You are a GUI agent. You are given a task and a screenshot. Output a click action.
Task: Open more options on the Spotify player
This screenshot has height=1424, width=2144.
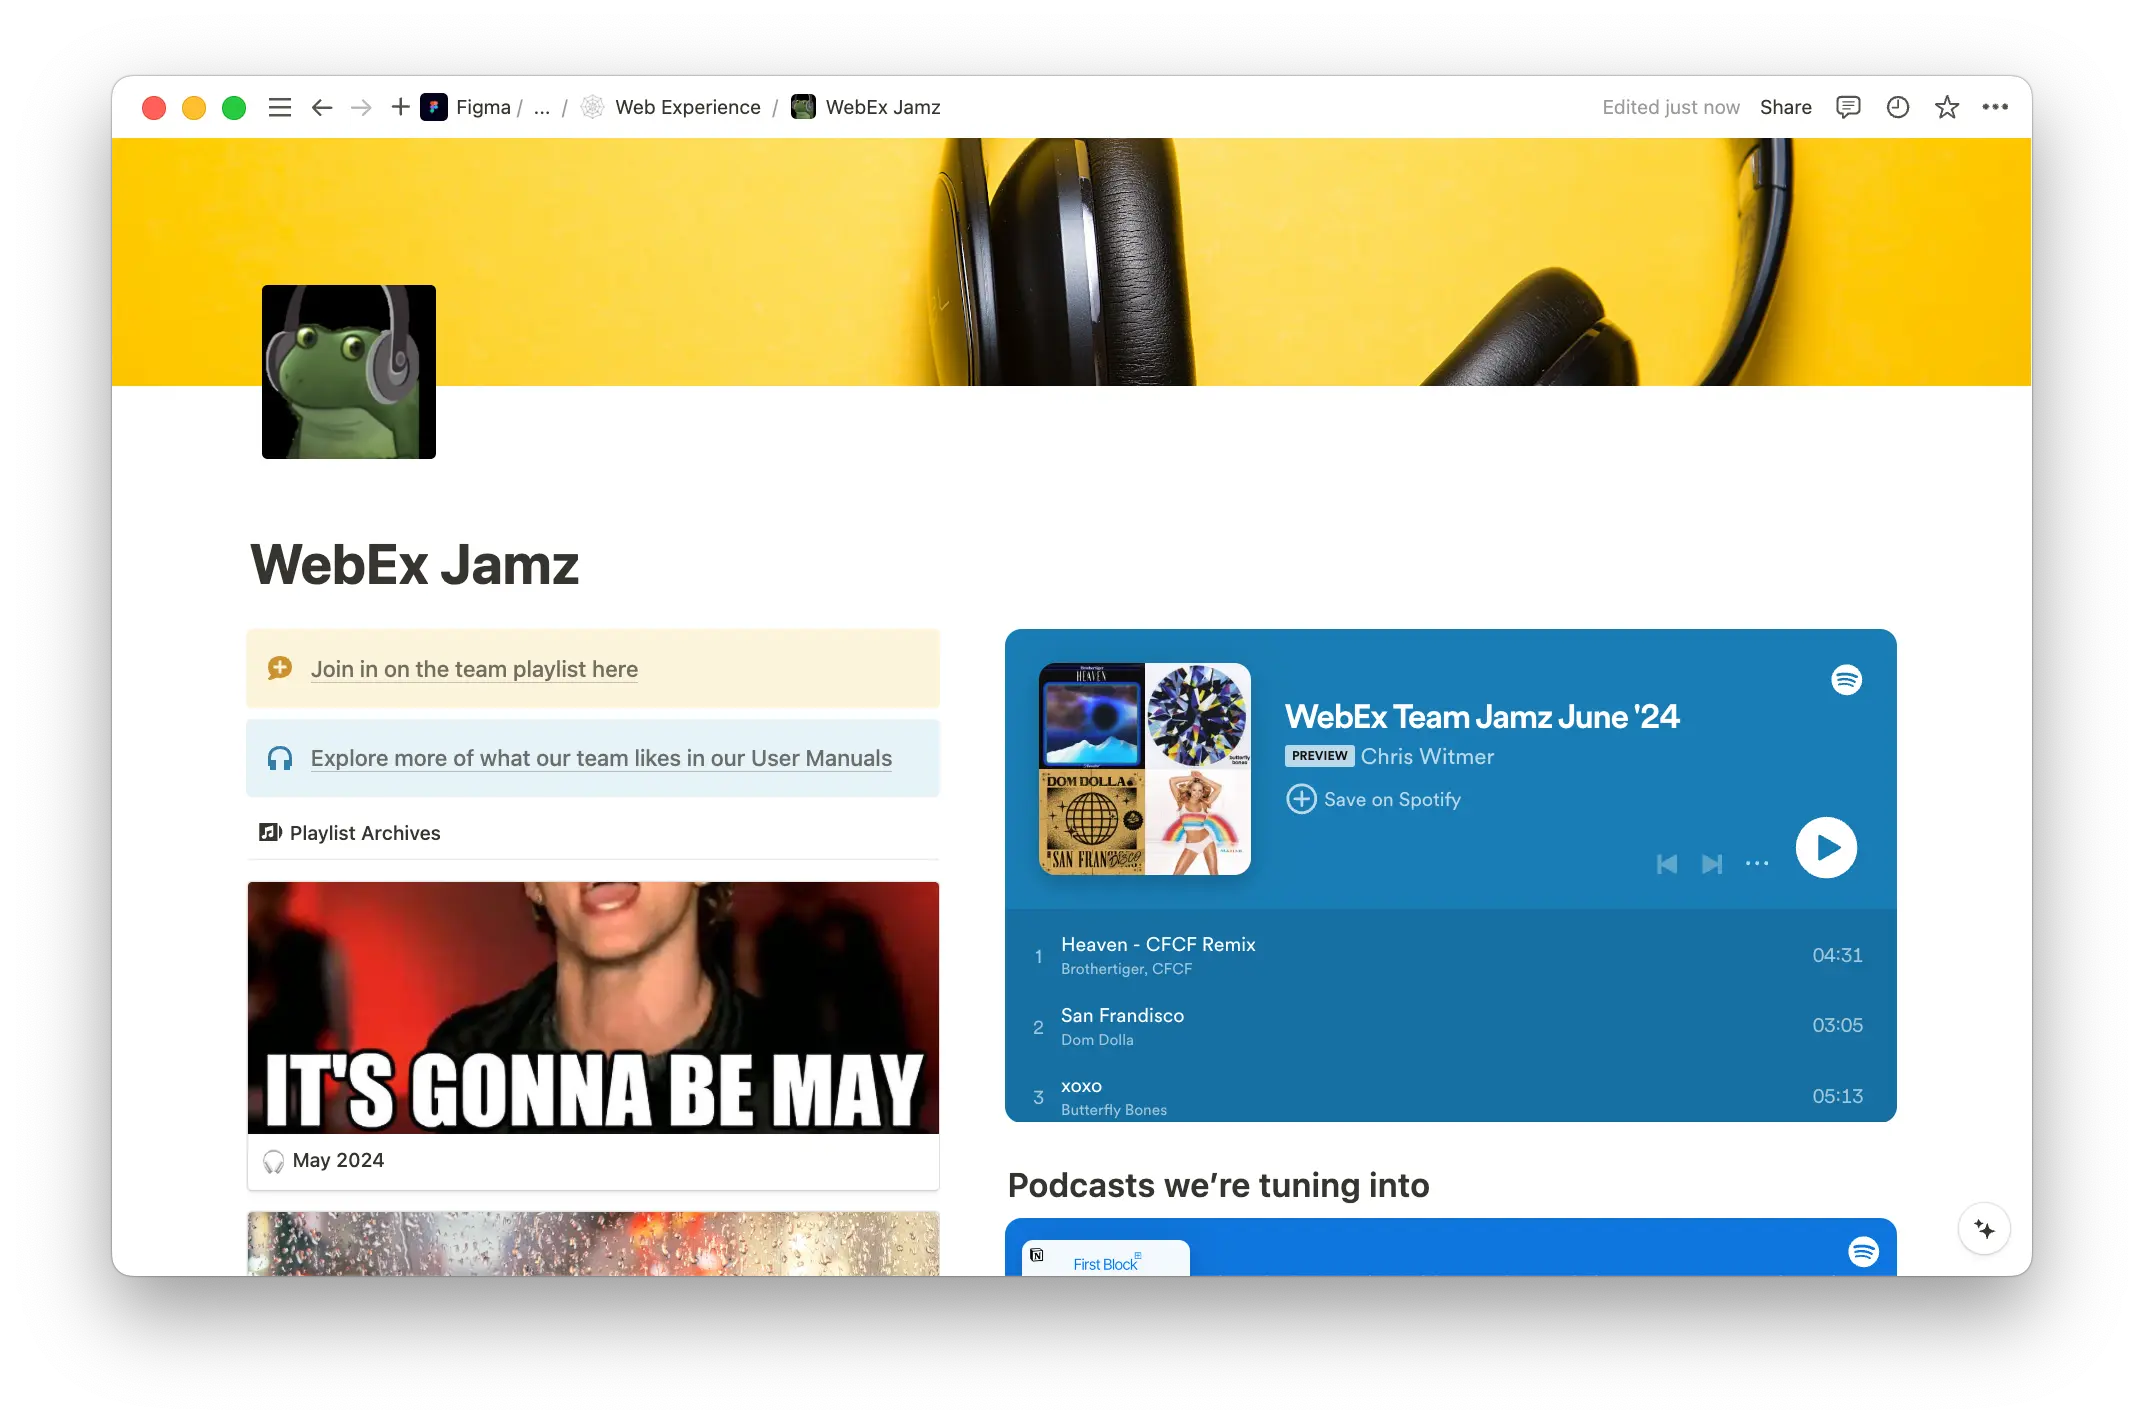pos(1756,864)
